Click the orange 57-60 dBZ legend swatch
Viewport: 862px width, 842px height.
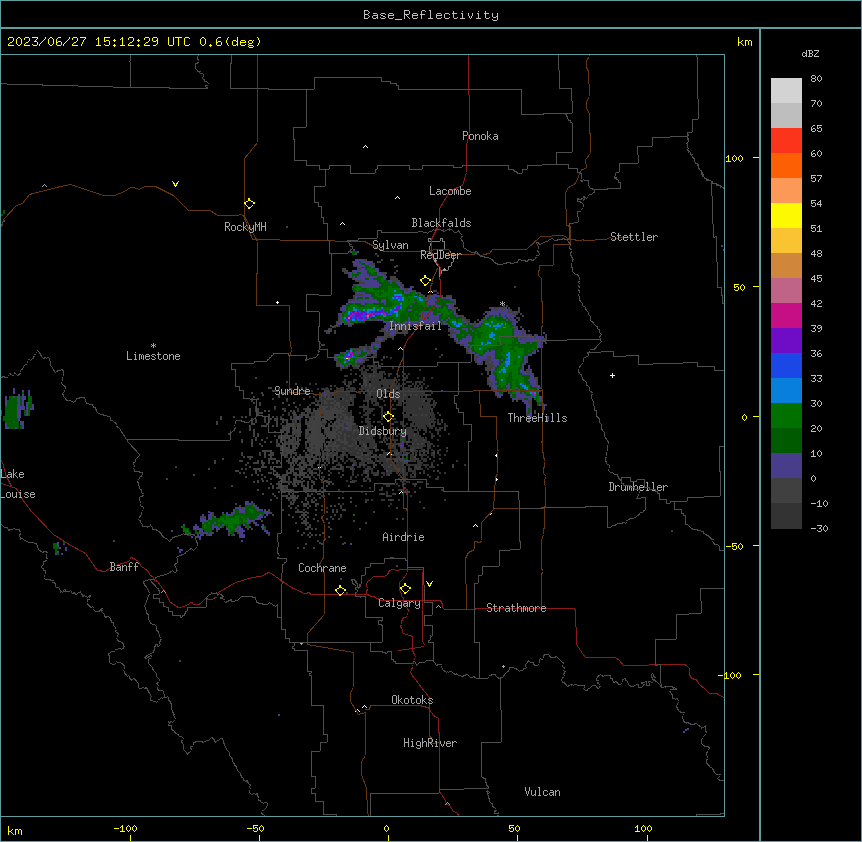786,165
